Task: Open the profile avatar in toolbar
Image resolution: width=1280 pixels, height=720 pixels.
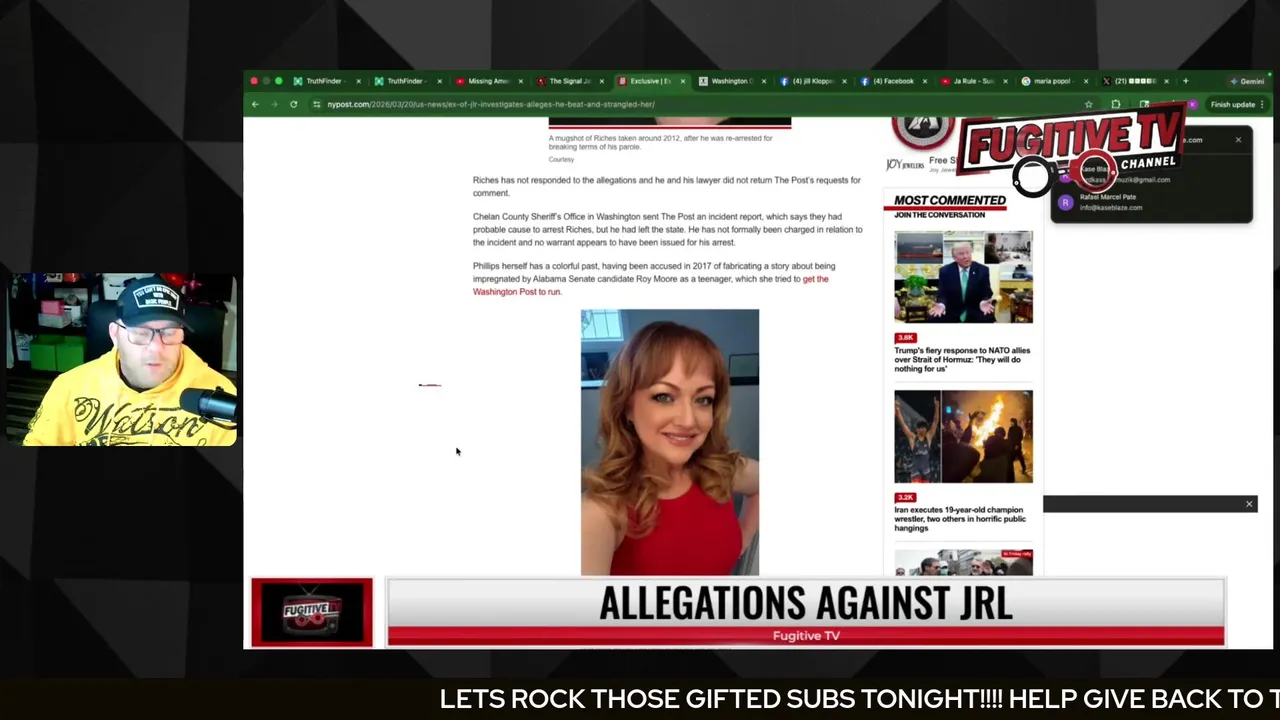Action: [1192, 104]
